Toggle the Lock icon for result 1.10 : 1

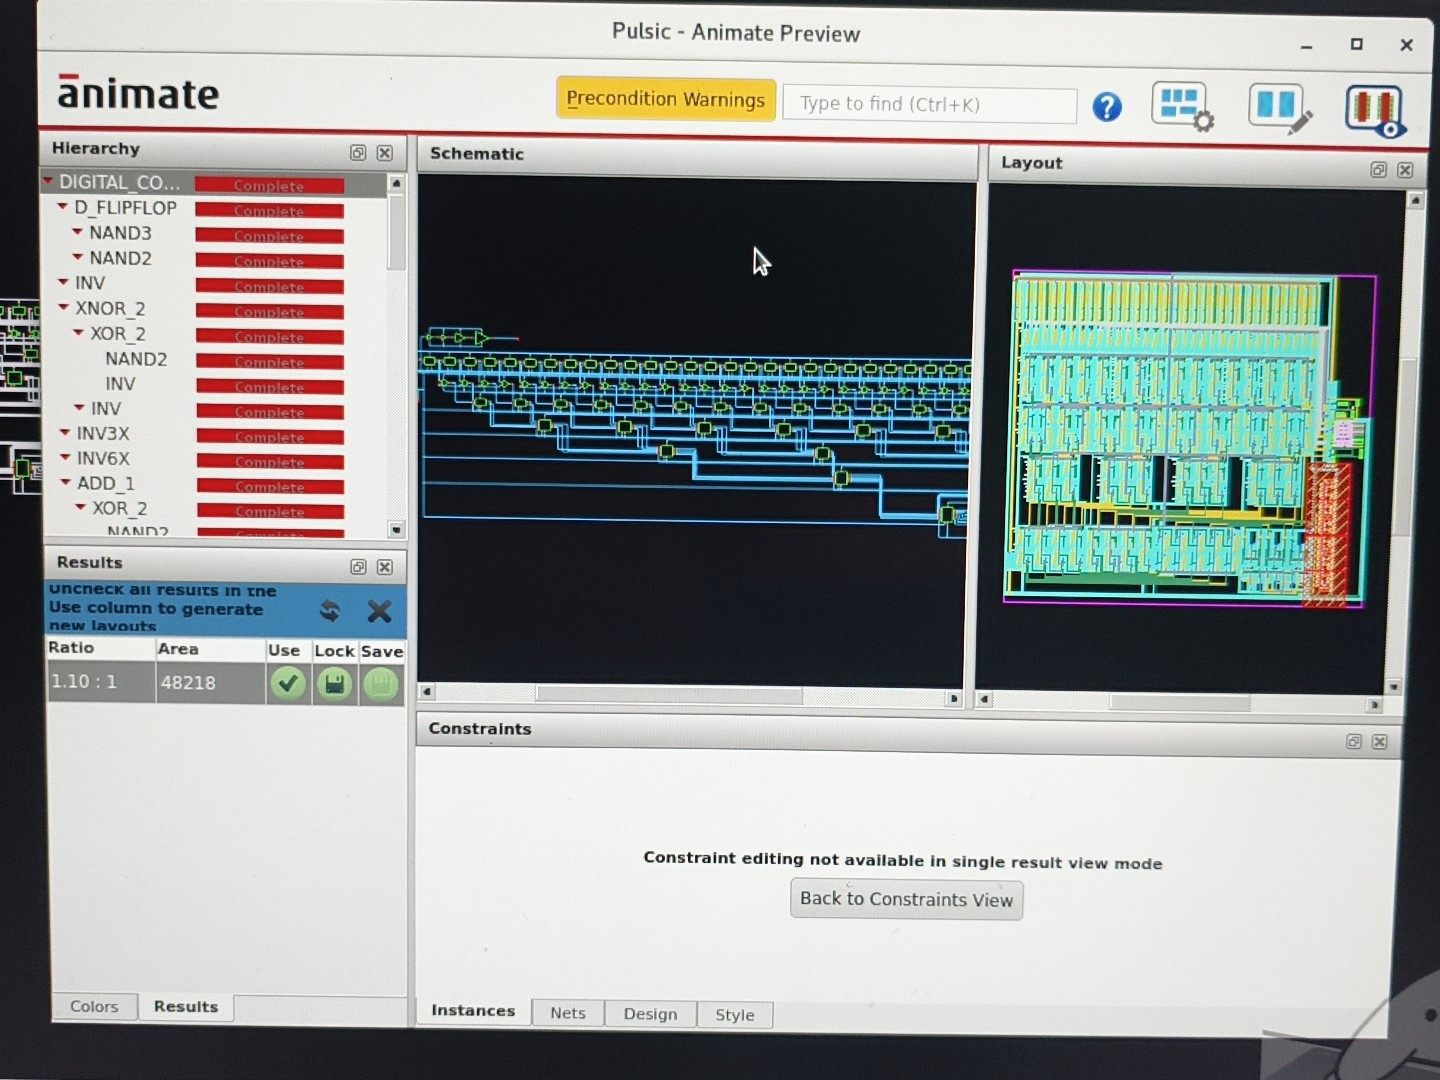(x=335, y=685)
